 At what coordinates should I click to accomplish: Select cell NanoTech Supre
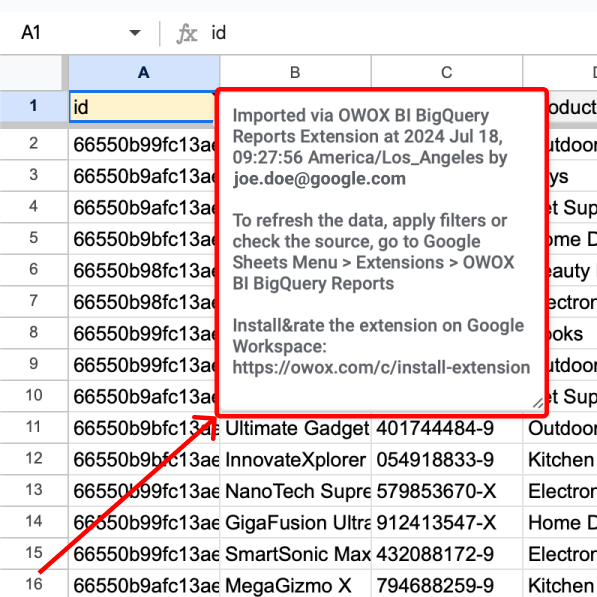(295, 491)
